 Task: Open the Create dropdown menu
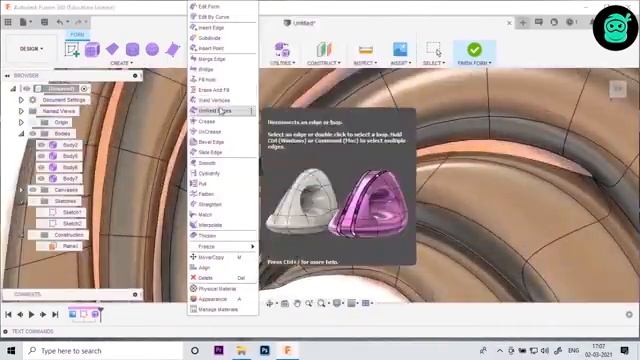[x=122, y=63]
